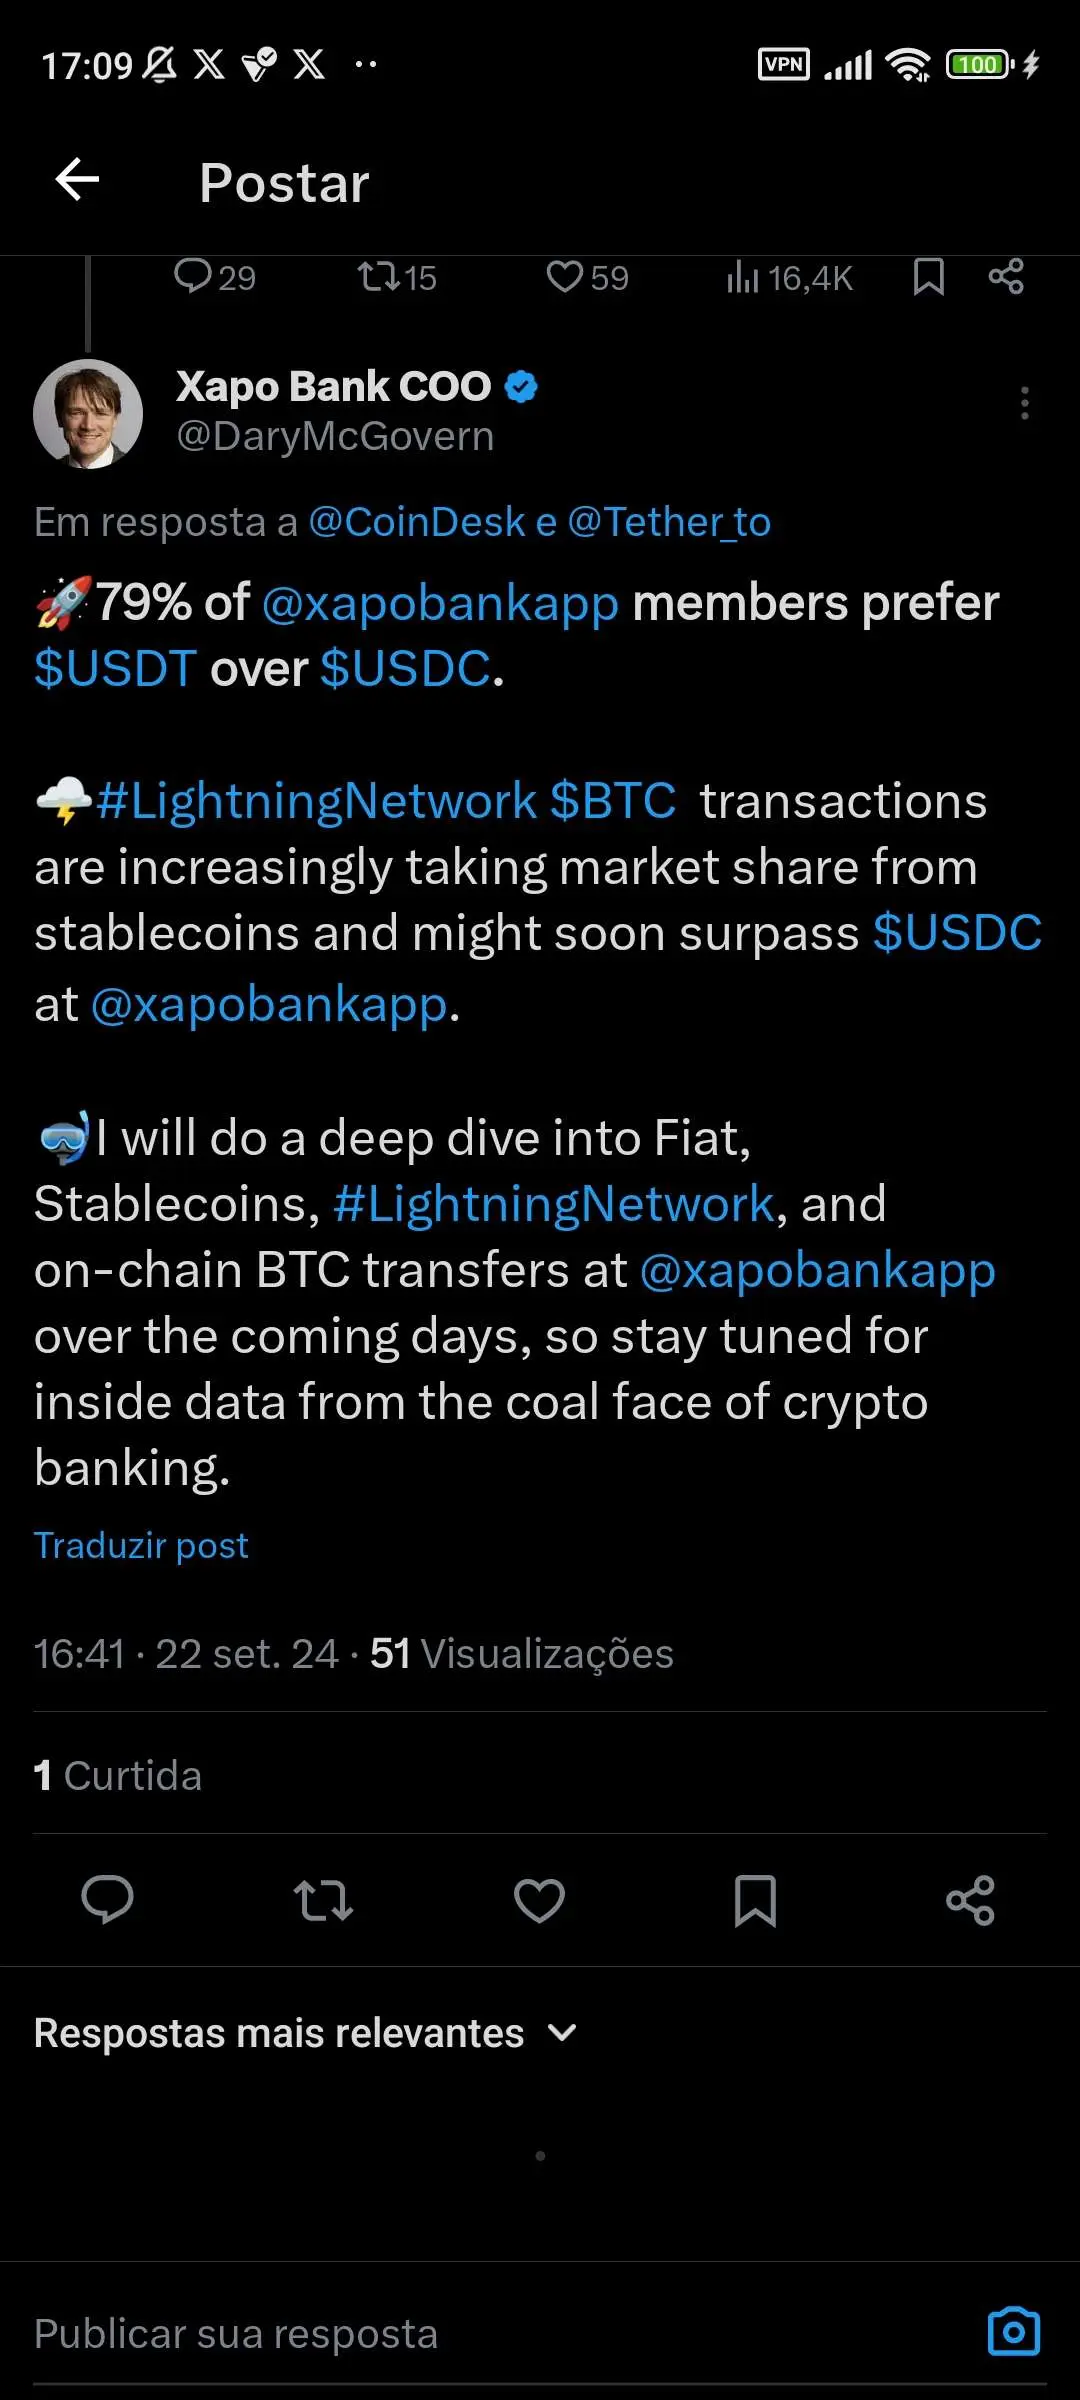Open replies on parent post with 29 comments
The image size is (1080, 2400).
192,276
